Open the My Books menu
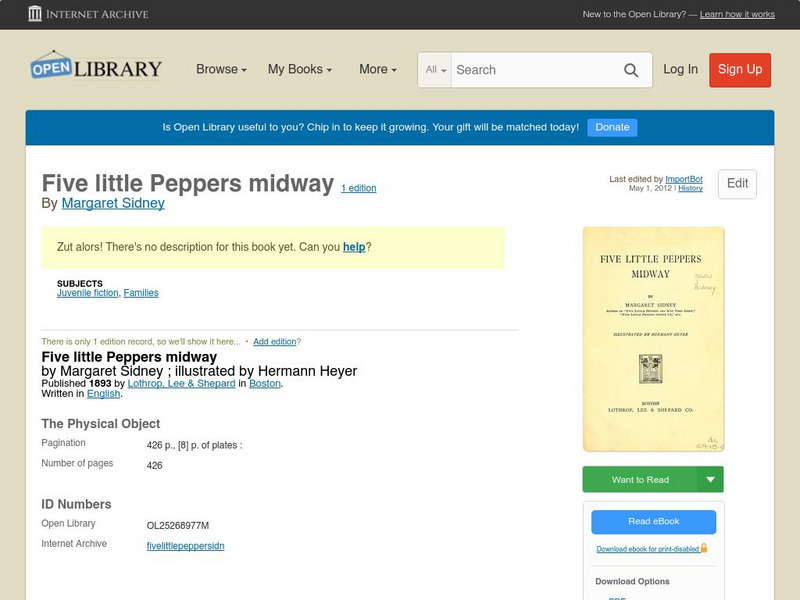 [x=302, y=70]
